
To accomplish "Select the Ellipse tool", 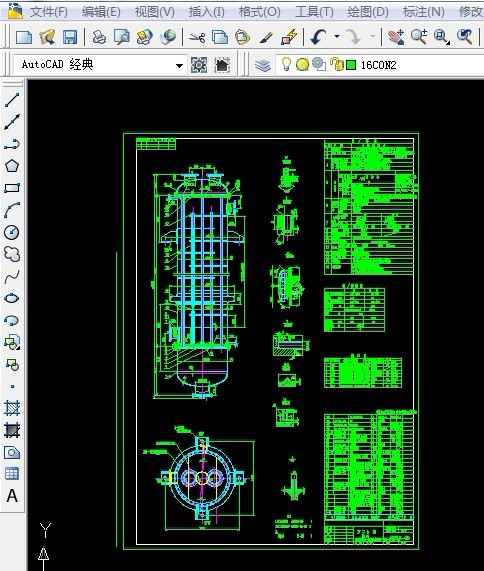I will (x=12, y=298).
